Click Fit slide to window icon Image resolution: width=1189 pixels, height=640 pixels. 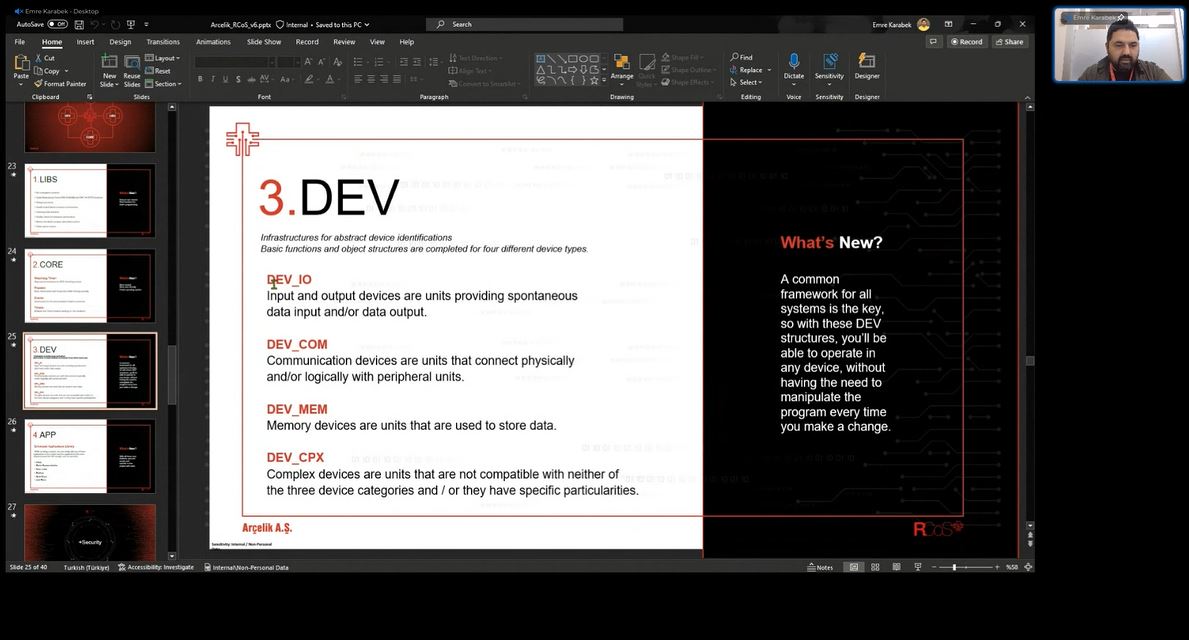coord(1028,567)
